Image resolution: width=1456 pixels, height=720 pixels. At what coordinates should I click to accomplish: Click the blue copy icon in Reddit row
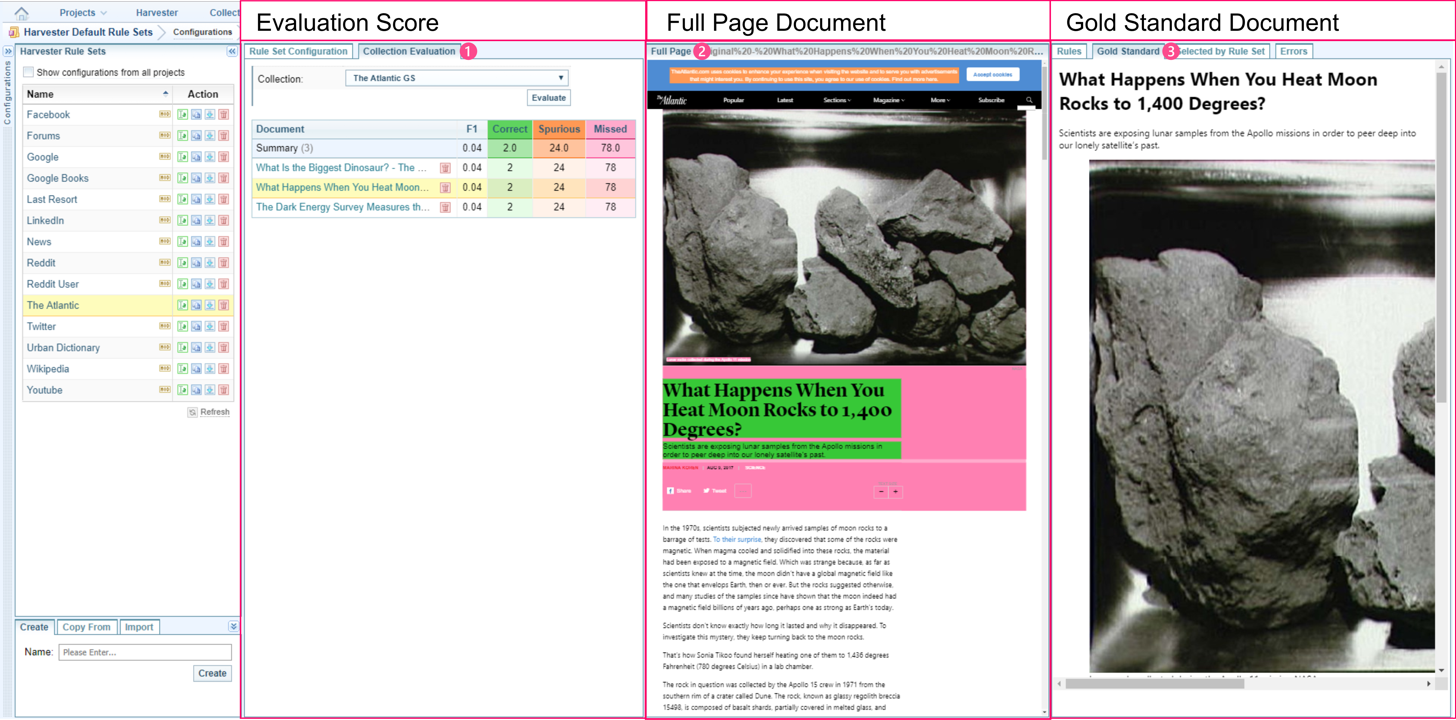pos(196,263)
